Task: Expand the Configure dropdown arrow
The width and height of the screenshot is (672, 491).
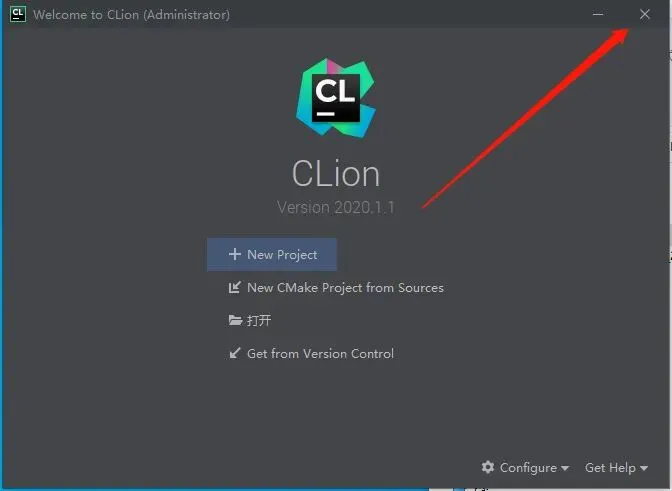Action: 565,468
